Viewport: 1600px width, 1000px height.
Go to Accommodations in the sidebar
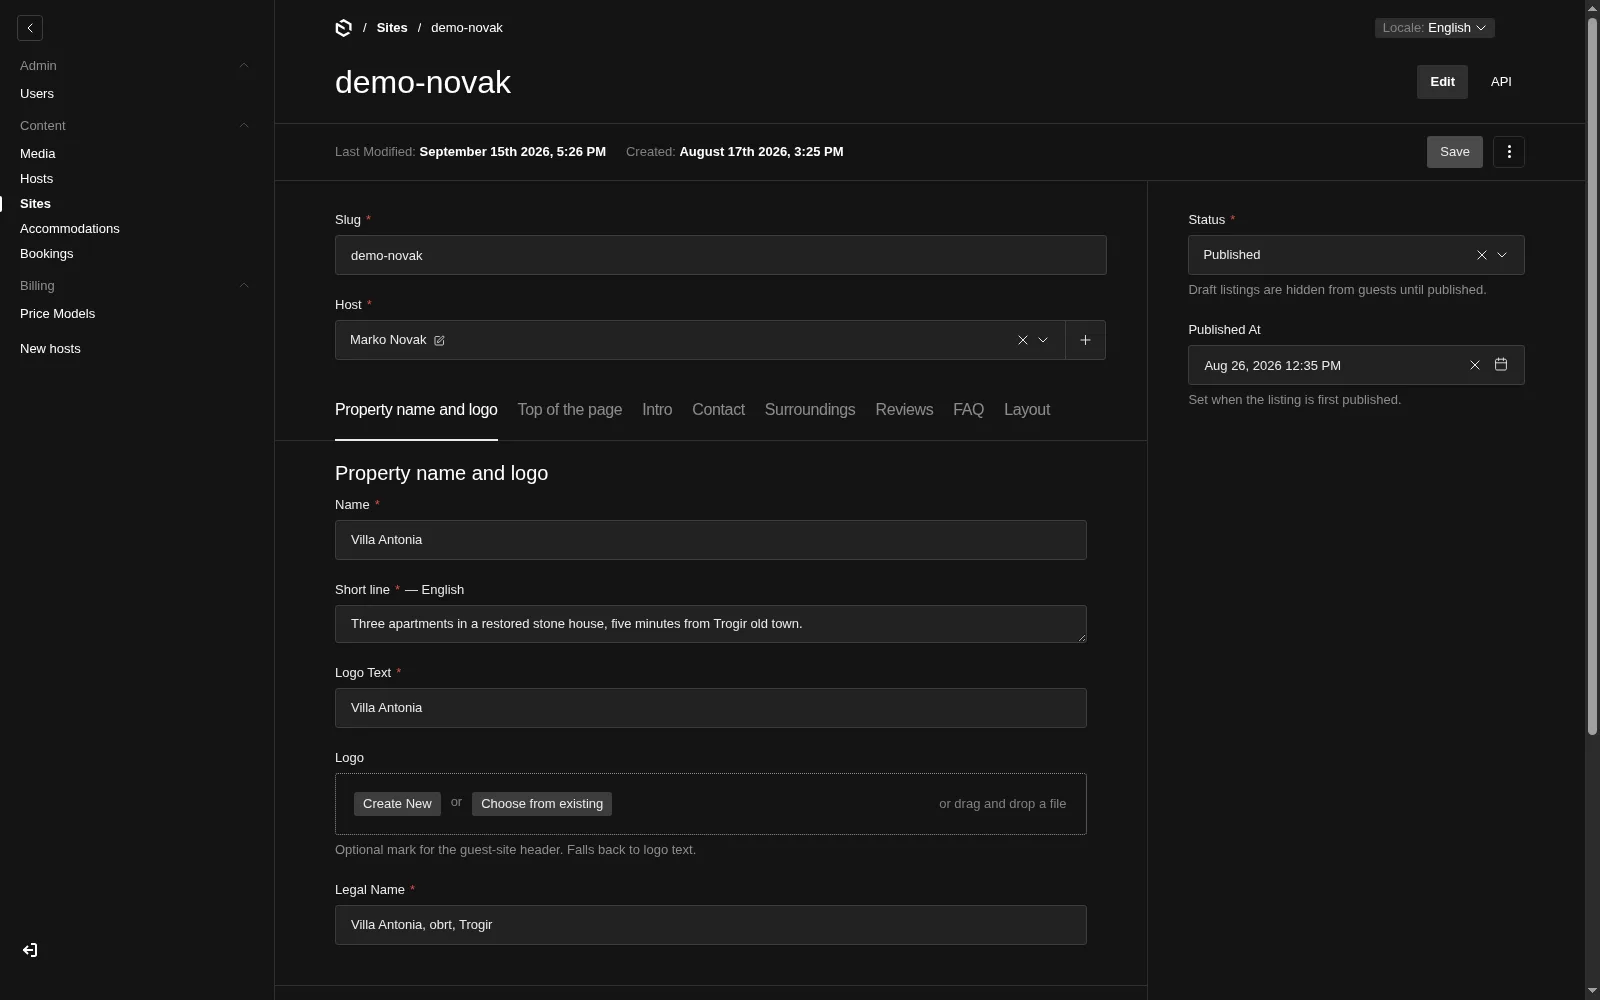pyautogui.click(x=70, y=229)
